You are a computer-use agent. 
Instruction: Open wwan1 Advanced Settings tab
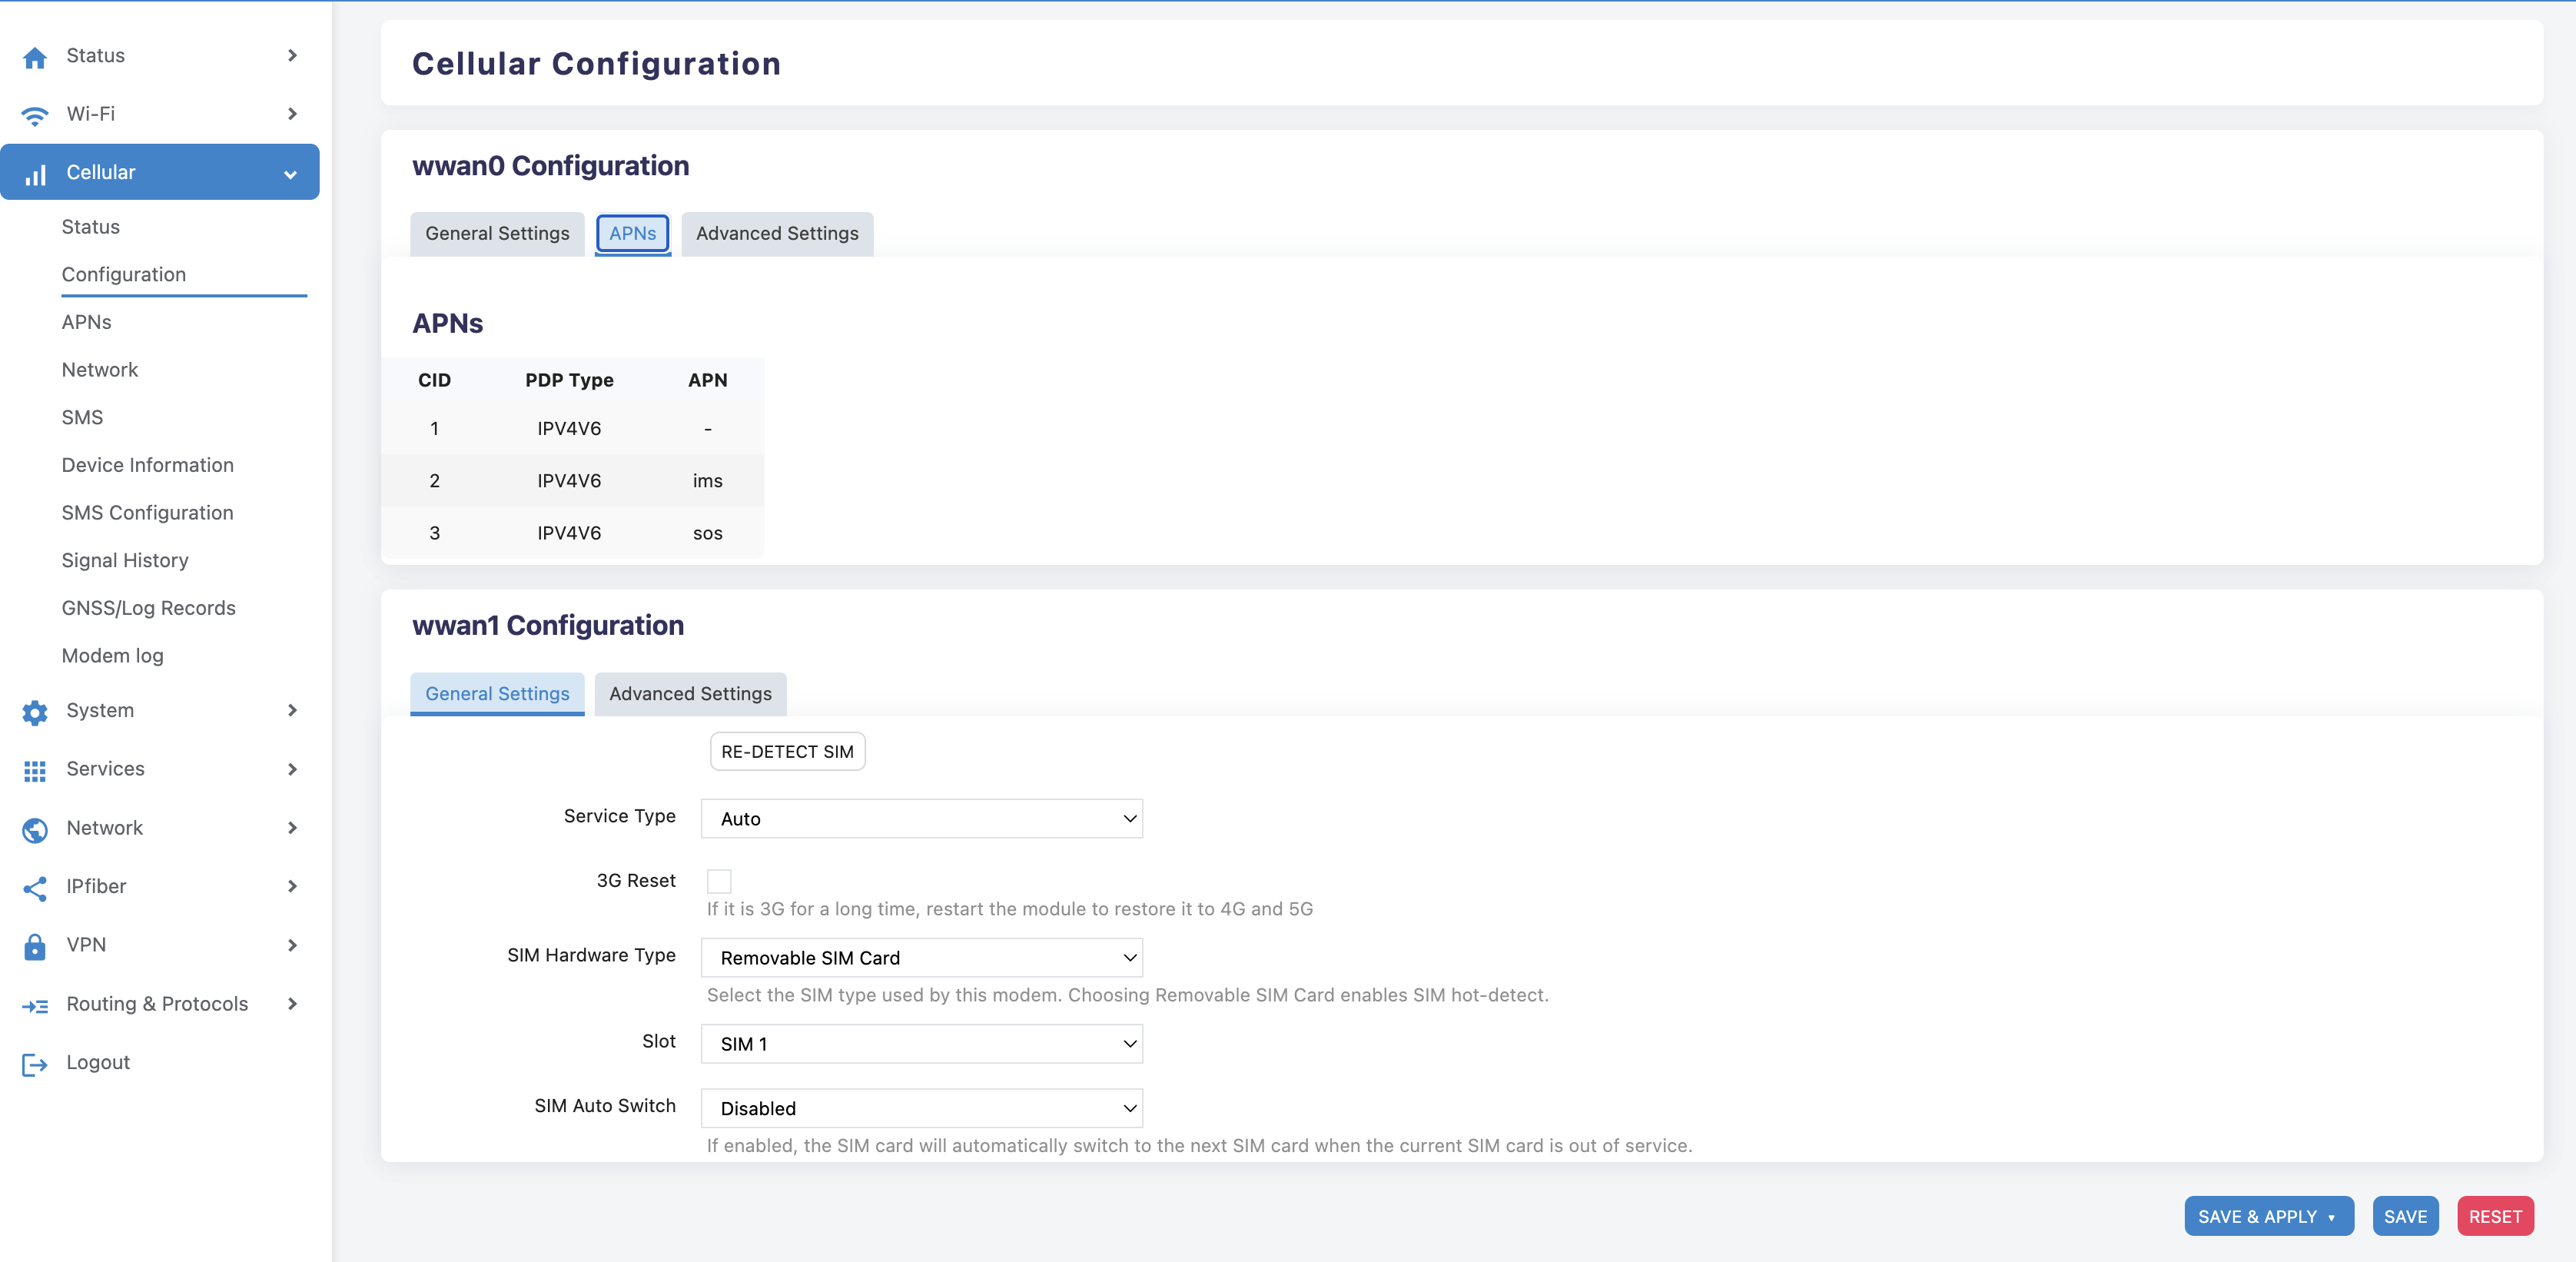click(690, 693)
